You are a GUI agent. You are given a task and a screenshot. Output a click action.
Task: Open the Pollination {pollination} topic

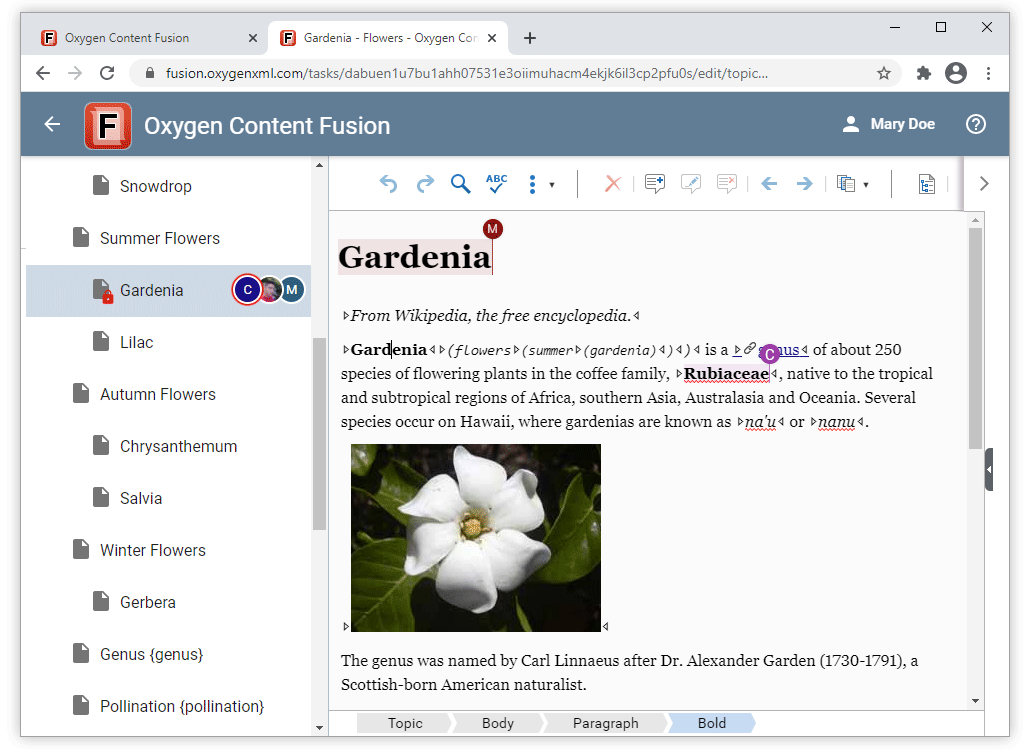click(182, 706)
